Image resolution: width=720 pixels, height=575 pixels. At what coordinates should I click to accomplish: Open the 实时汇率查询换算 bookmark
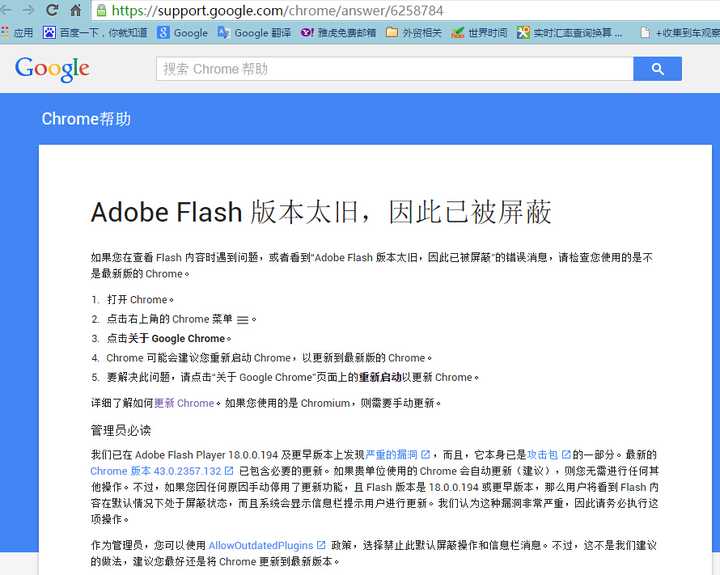[x=569, y=33]
